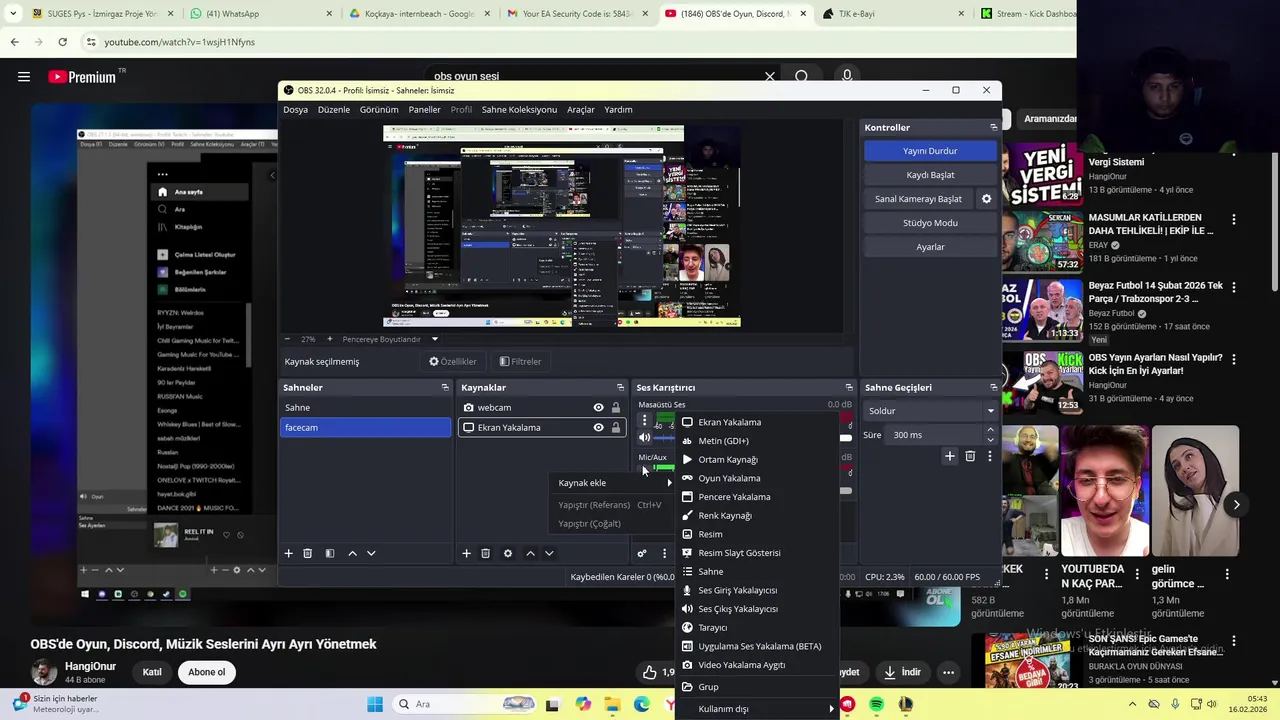Delete scene transition trash icon

tap(970, 456)
